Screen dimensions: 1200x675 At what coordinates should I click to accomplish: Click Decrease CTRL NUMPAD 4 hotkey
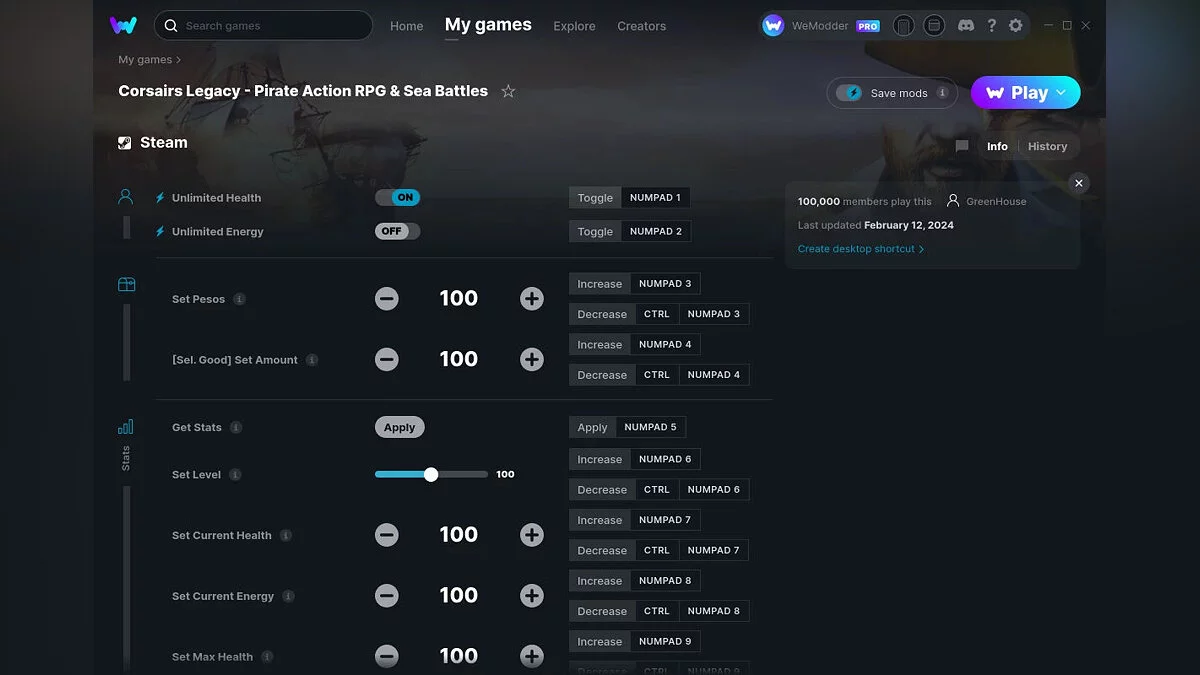pos(659,375)
